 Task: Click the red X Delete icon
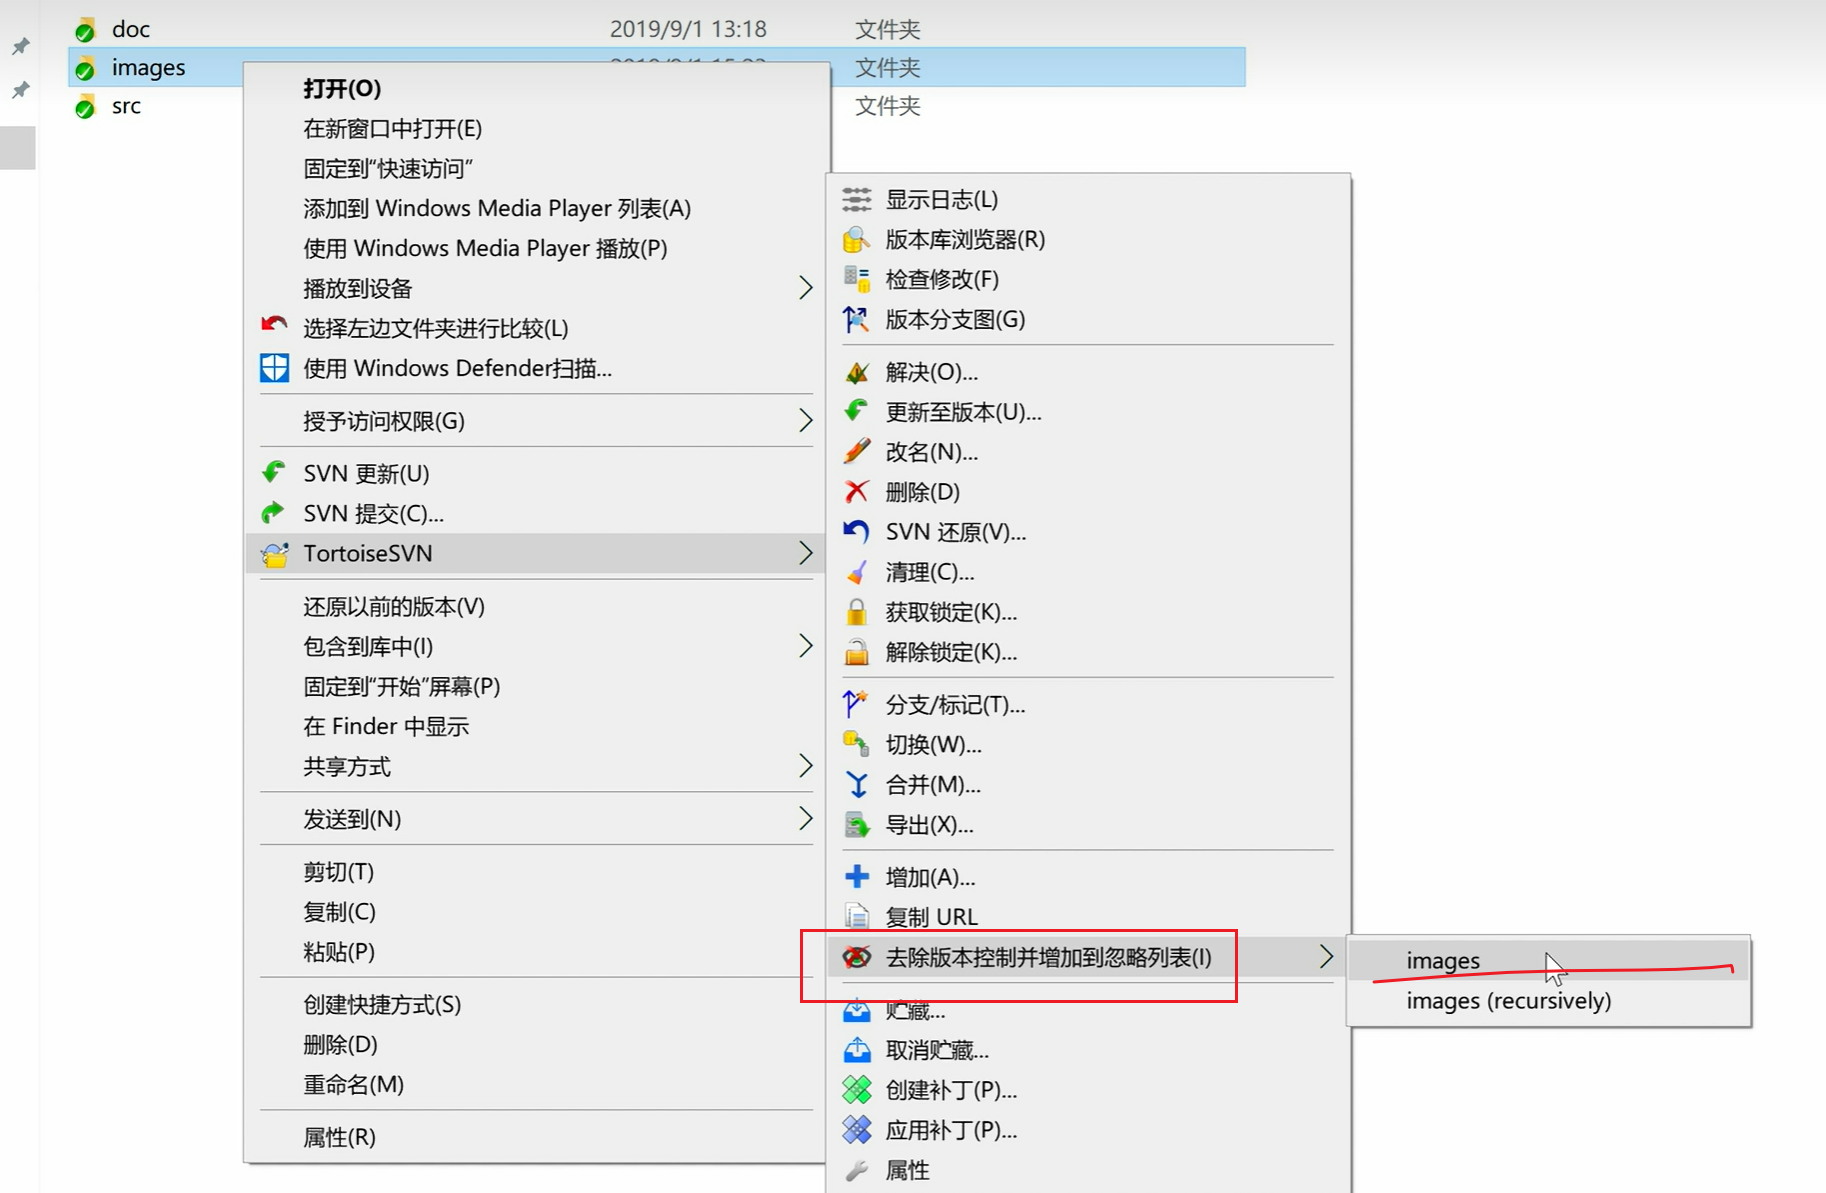[857, 492]
